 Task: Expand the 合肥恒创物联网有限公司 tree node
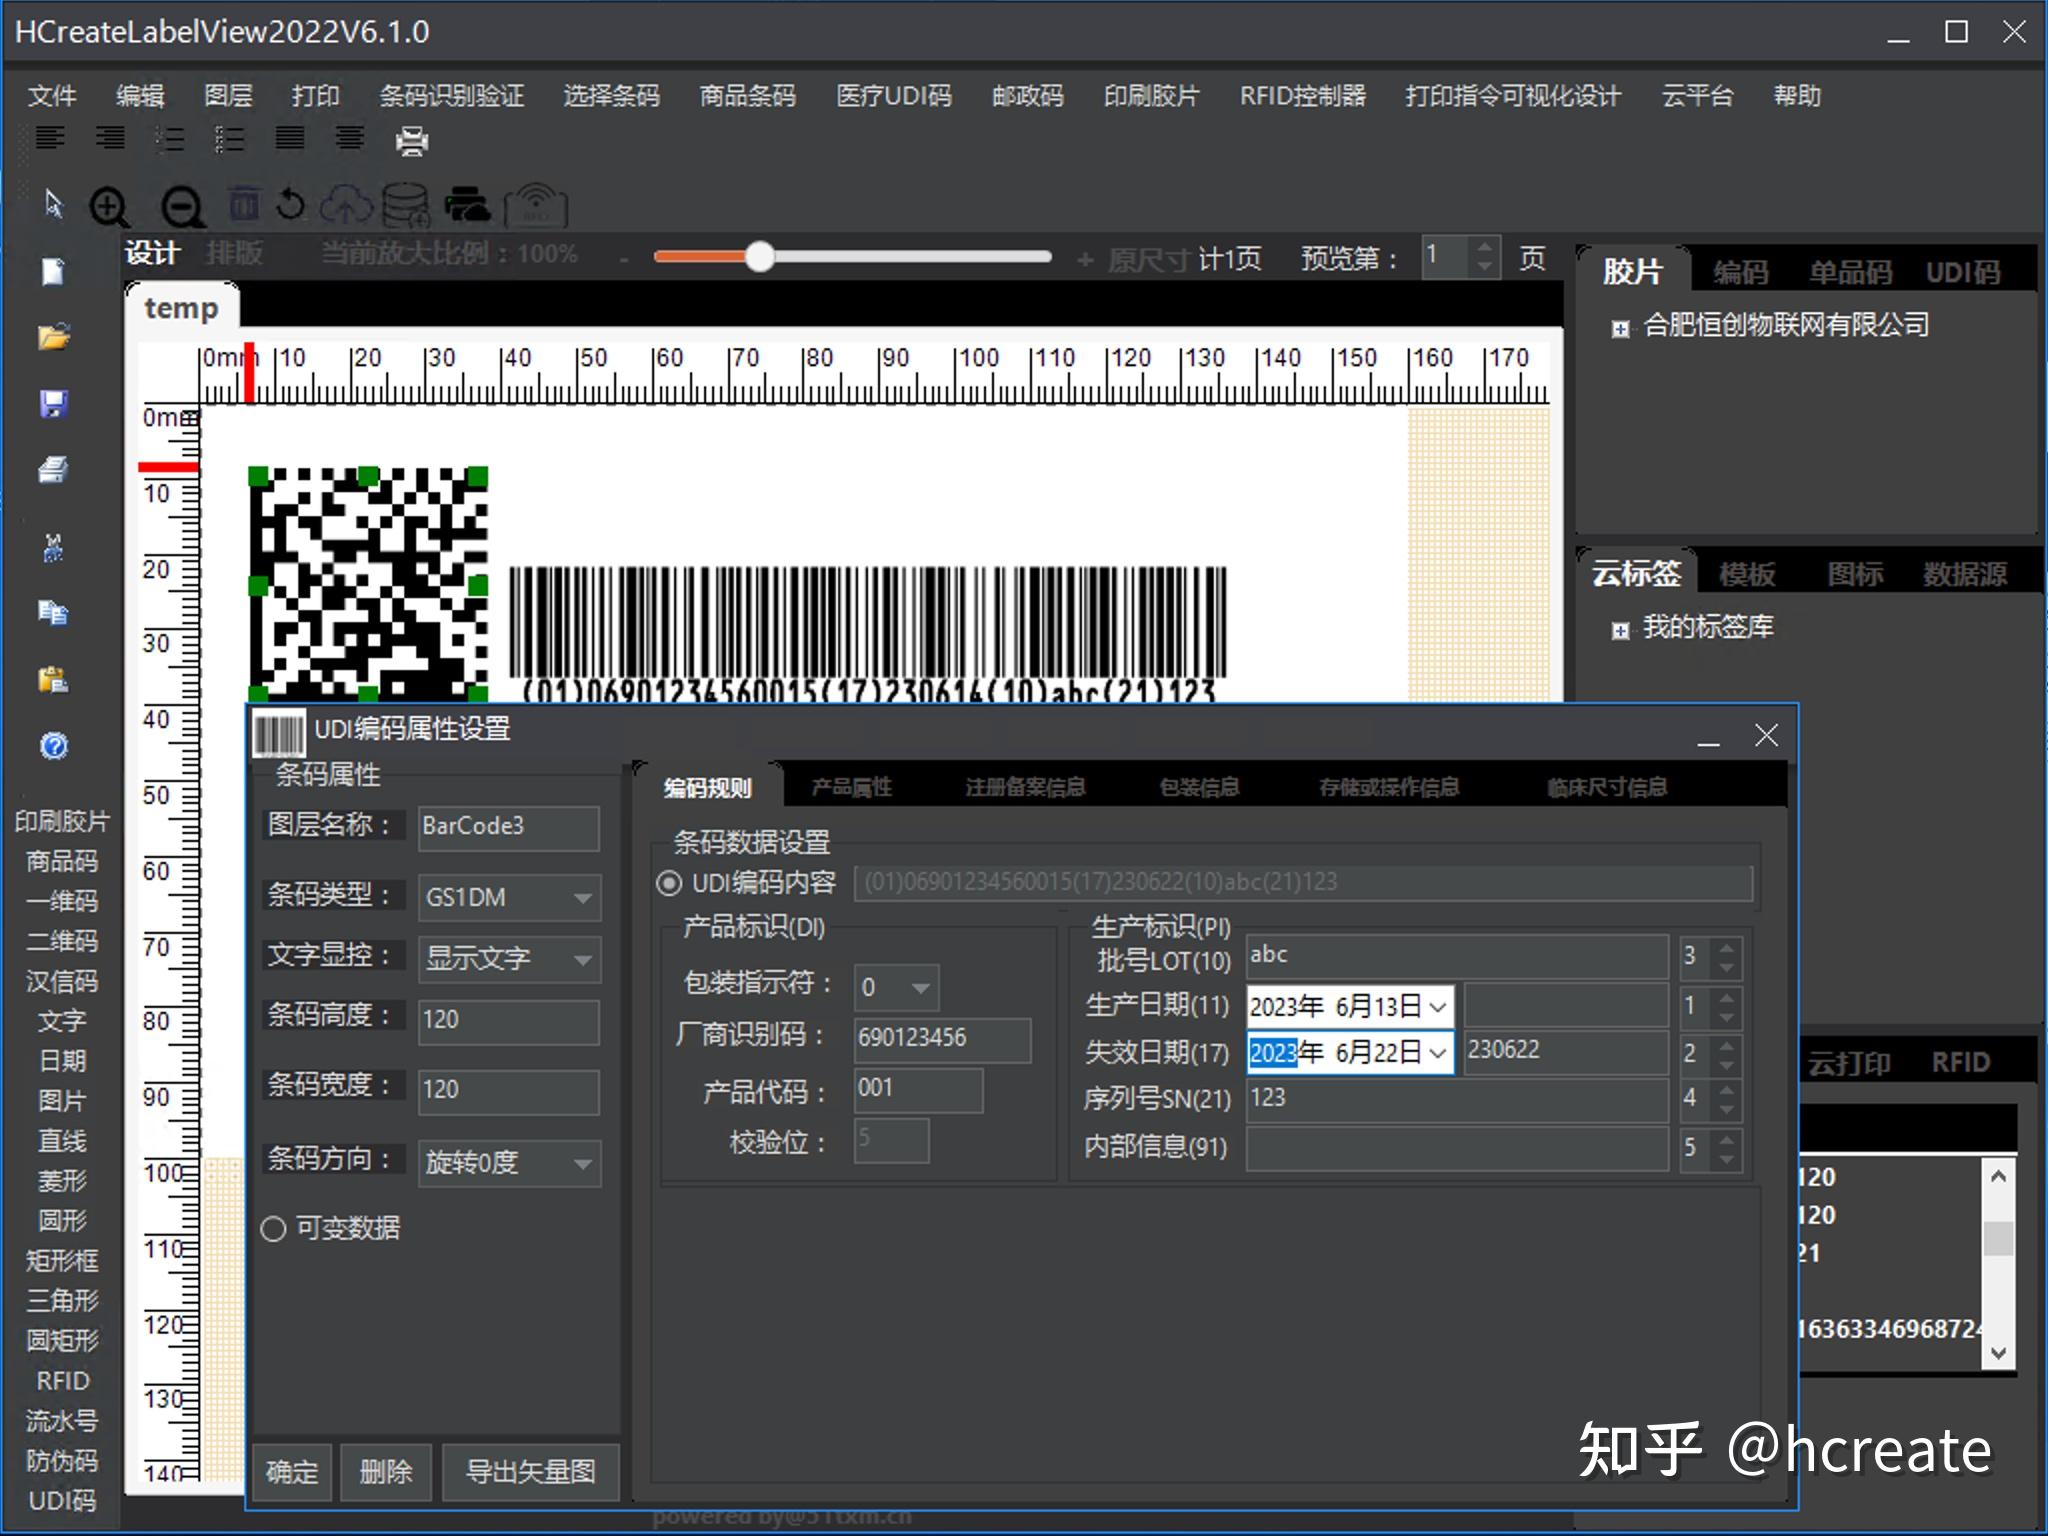point(1620,325)
